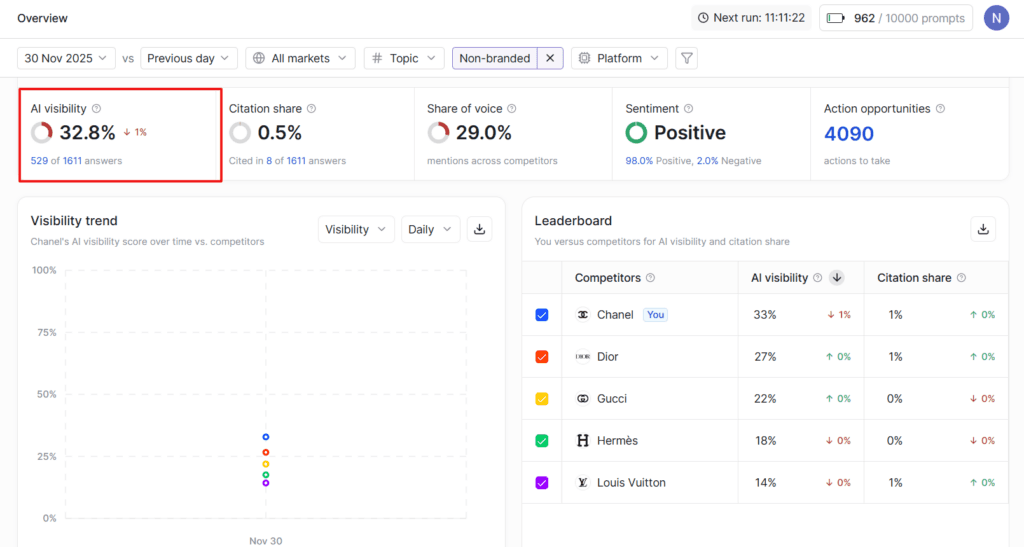Screen dimensions: 1024x547
Task: Click the Nov 30 axis label
Action: 266,540
